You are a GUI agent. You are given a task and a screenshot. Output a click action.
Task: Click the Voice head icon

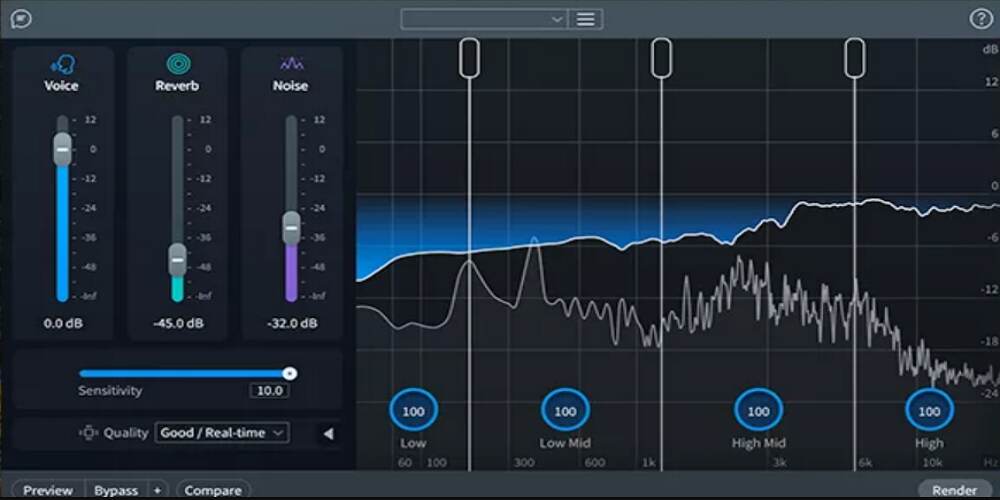point(62,64)
